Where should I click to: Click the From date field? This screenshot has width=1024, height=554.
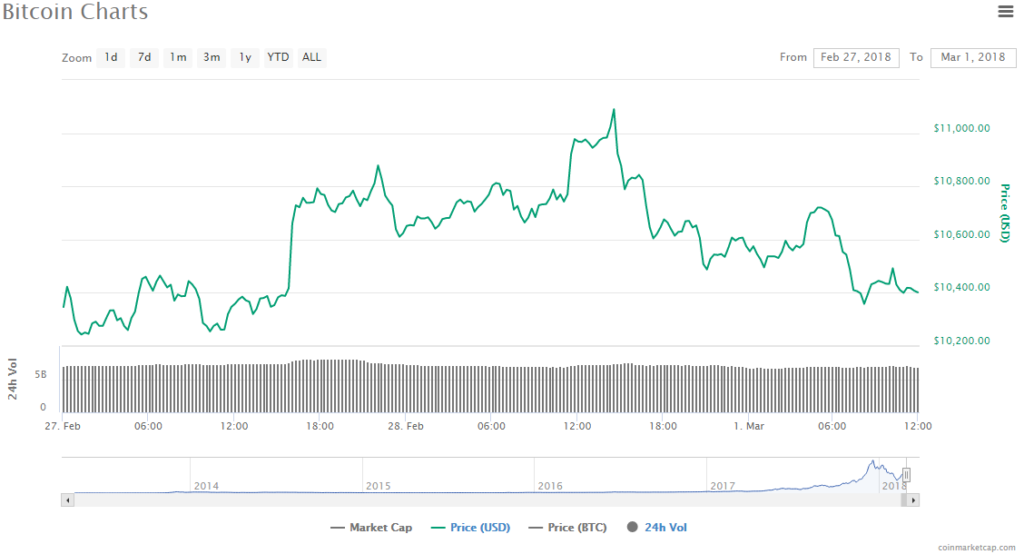855,57
